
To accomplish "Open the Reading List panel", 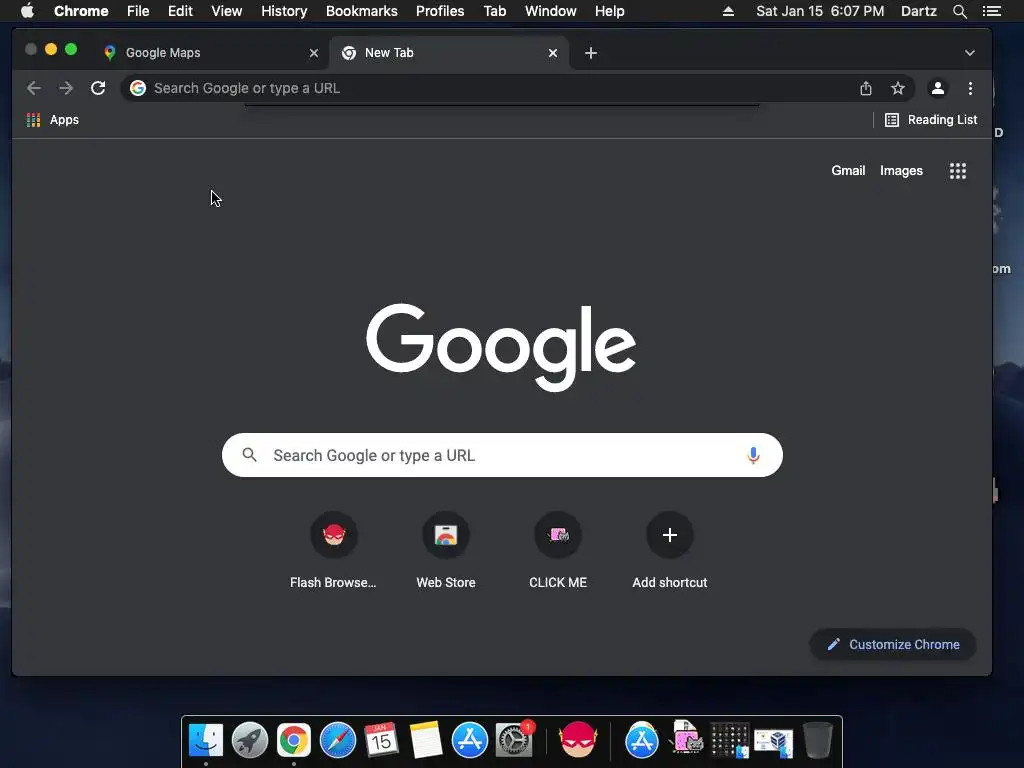I will click(931, 120).
